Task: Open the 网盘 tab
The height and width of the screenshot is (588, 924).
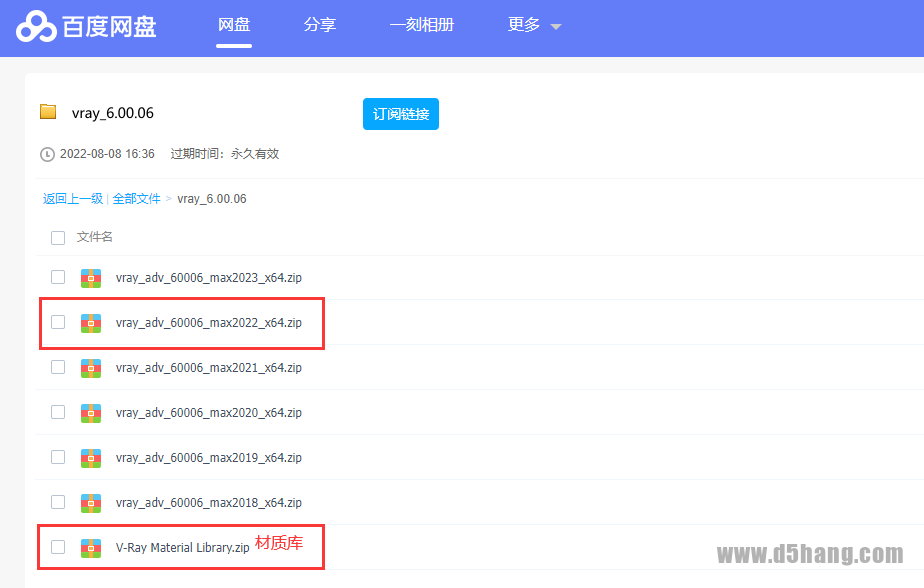Action: [234, 25]
